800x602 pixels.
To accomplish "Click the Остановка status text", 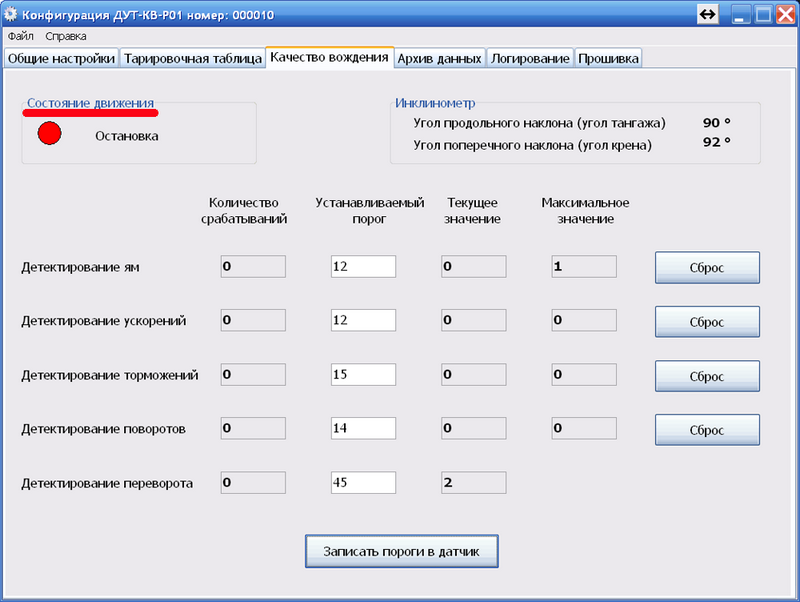I will click(127, 136).
